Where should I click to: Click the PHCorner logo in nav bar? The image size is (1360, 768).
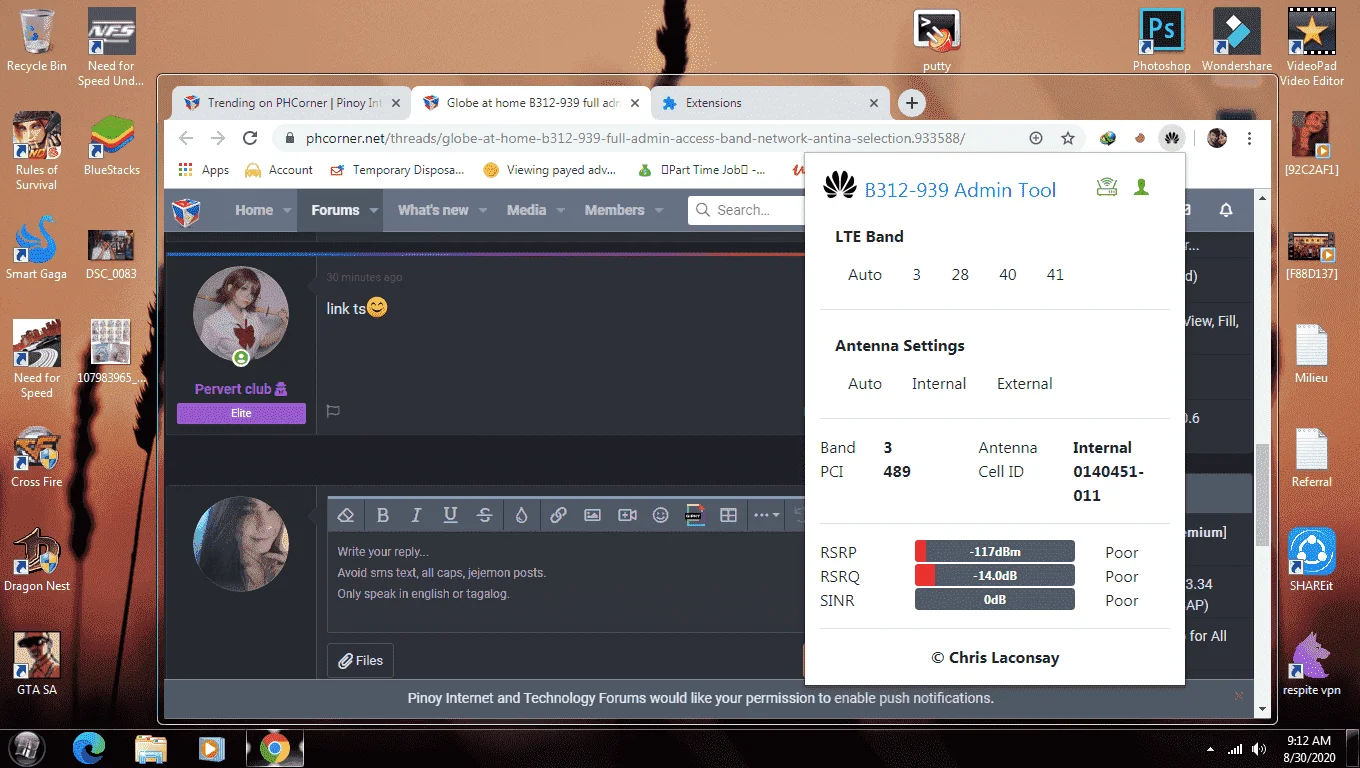pos(186,211)
